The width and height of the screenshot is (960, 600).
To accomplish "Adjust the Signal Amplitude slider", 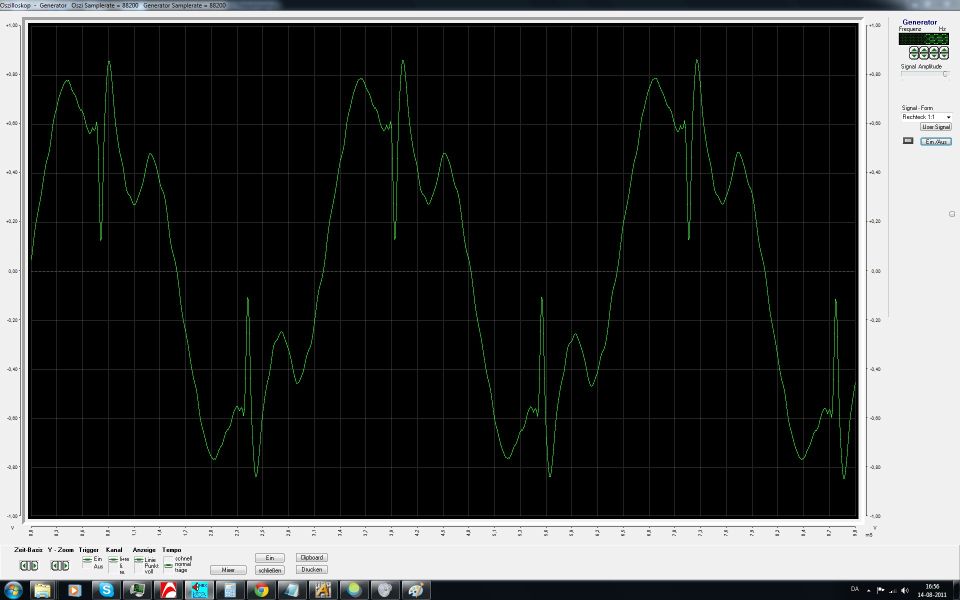I will pyautogui.click(x=925, y=74).
